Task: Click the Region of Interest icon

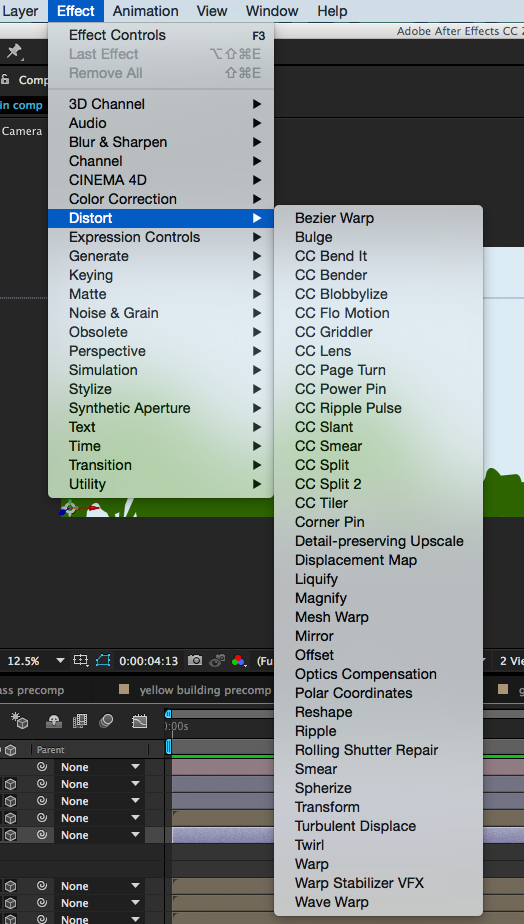Action: click(x=80, y=661)
